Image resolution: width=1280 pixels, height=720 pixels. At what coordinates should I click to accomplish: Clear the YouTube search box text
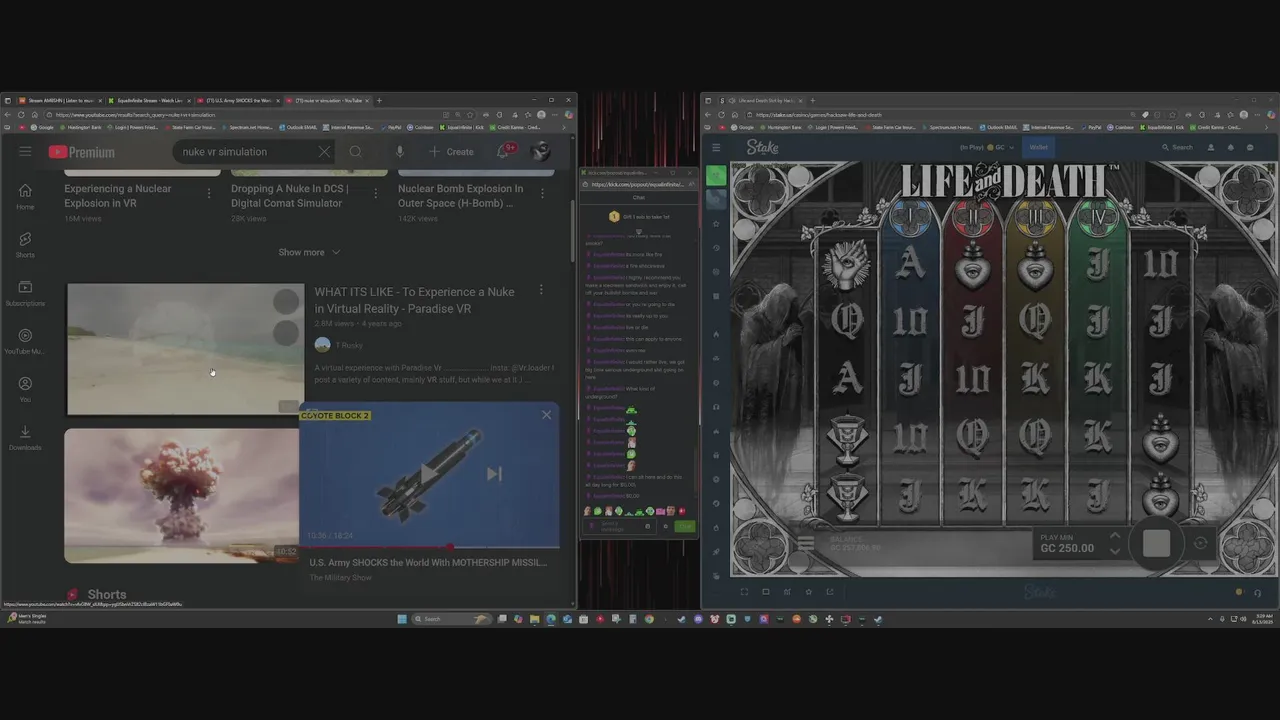coord(324,152)
